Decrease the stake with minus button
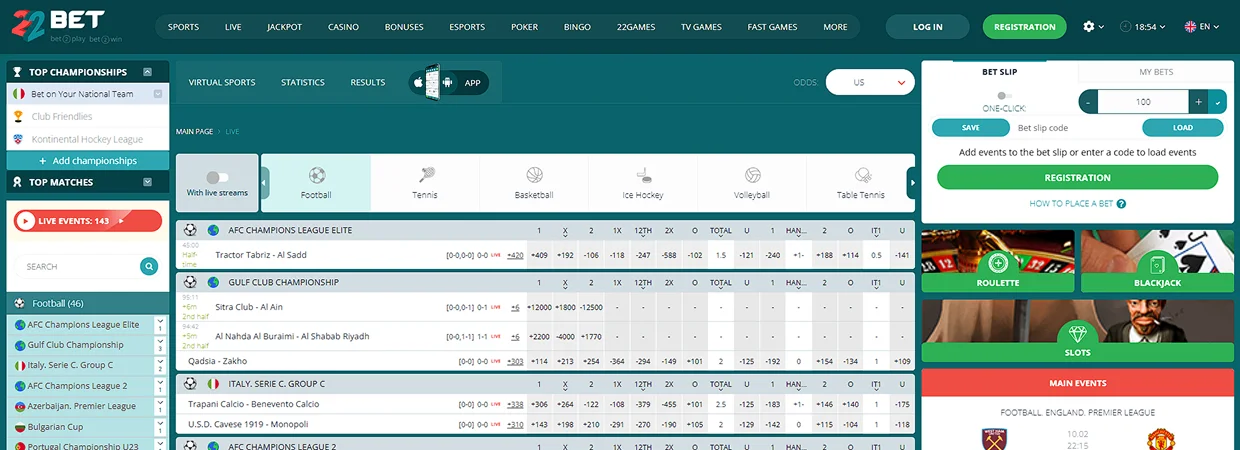The height and width of the screenshot is (450, 1240). (1089, 102)
